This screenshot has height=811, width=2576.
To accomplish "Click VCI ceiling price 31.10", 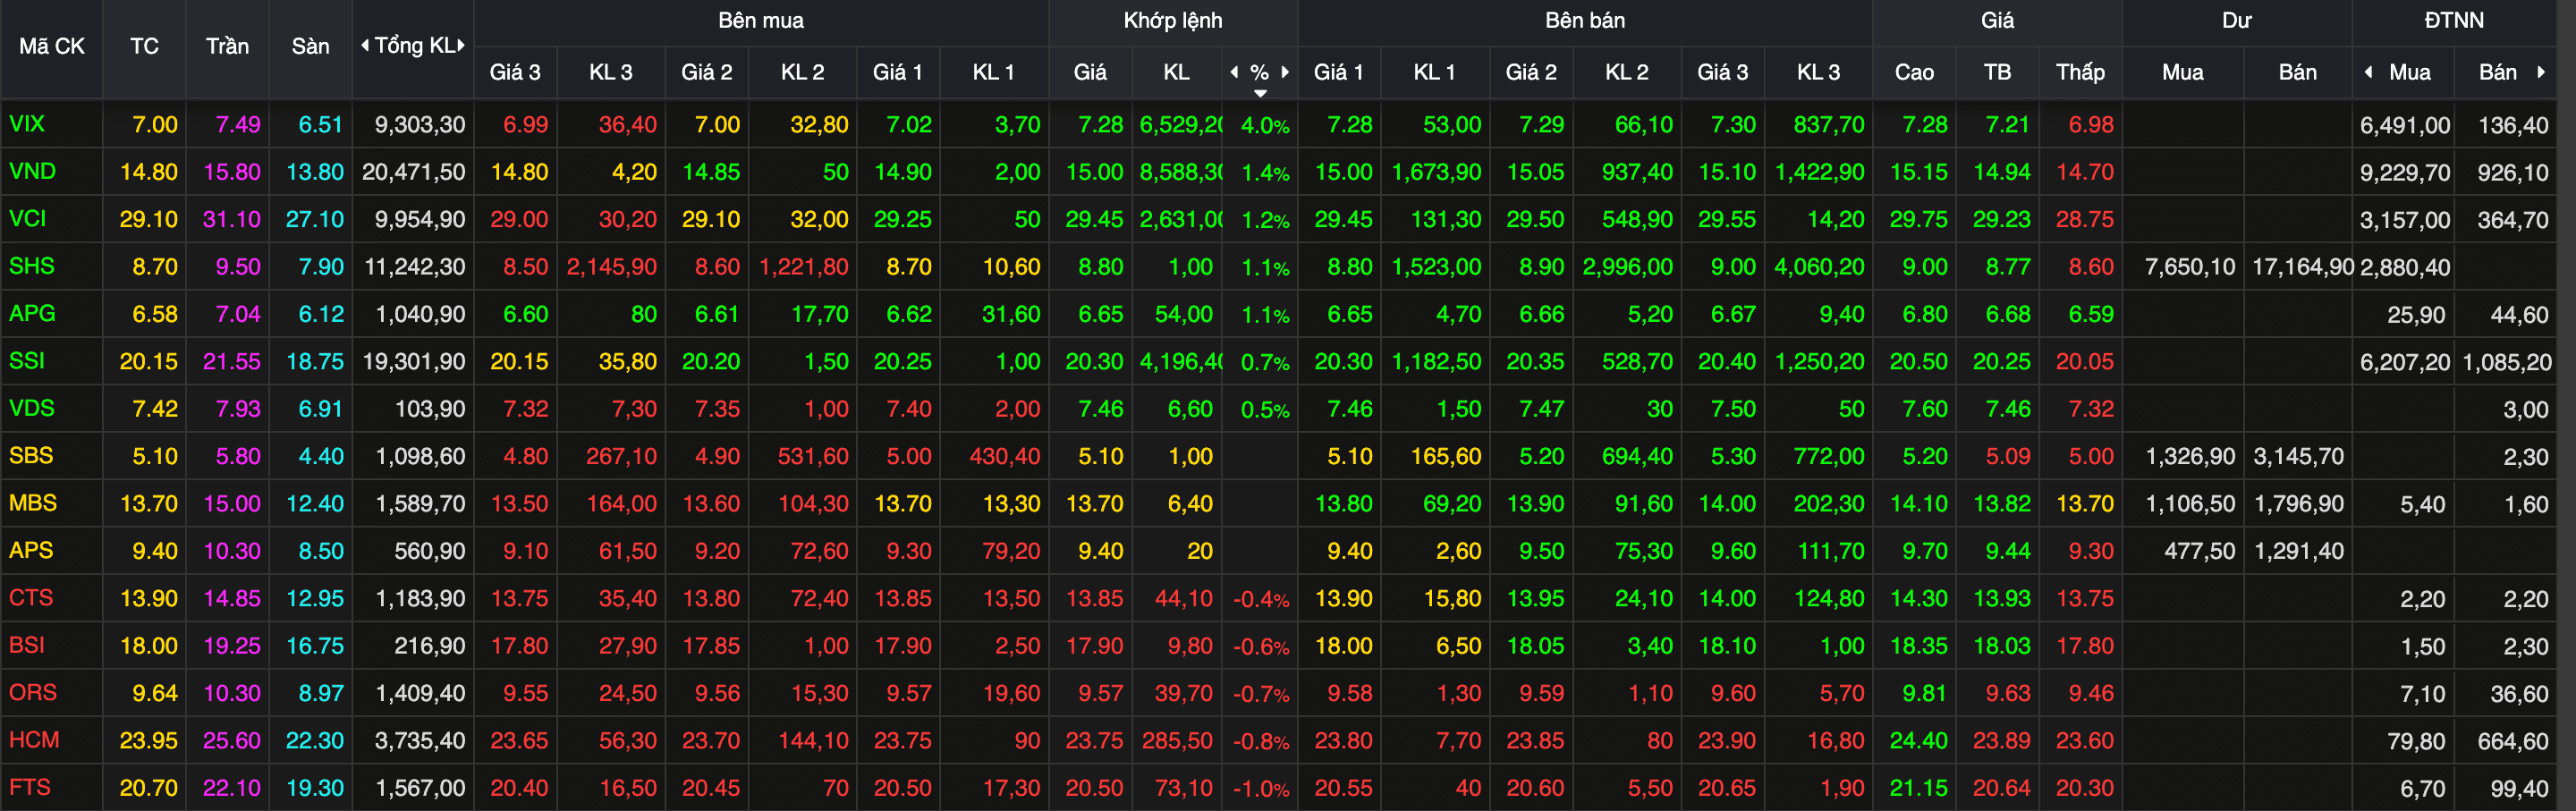I will (232, 219).
